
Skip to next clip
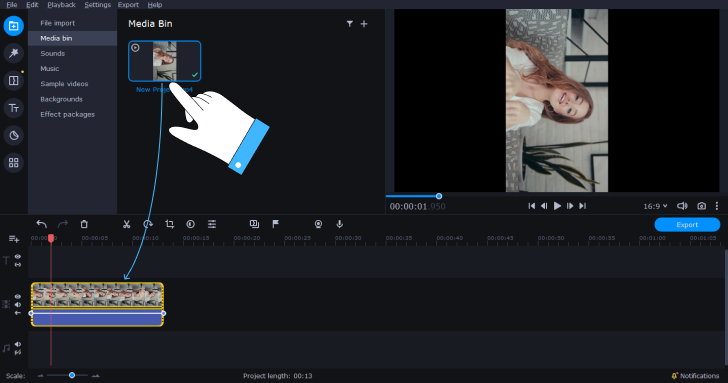tap(582, 206)
